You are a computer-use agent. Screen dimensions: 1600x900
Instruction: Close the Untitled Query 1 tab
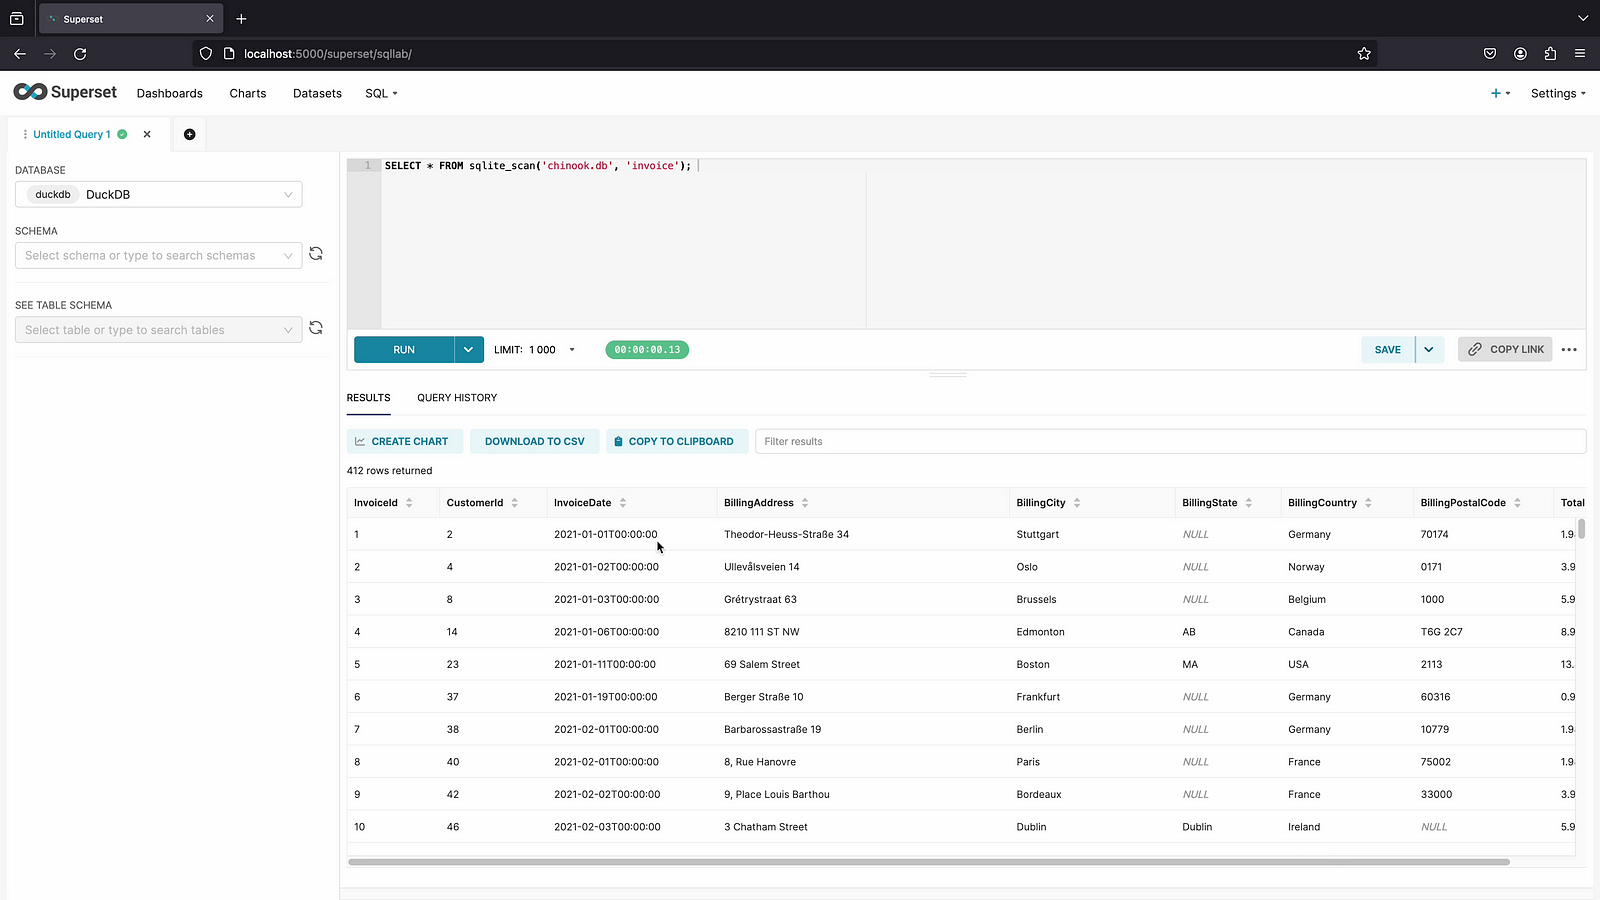(x=147, y=134)
